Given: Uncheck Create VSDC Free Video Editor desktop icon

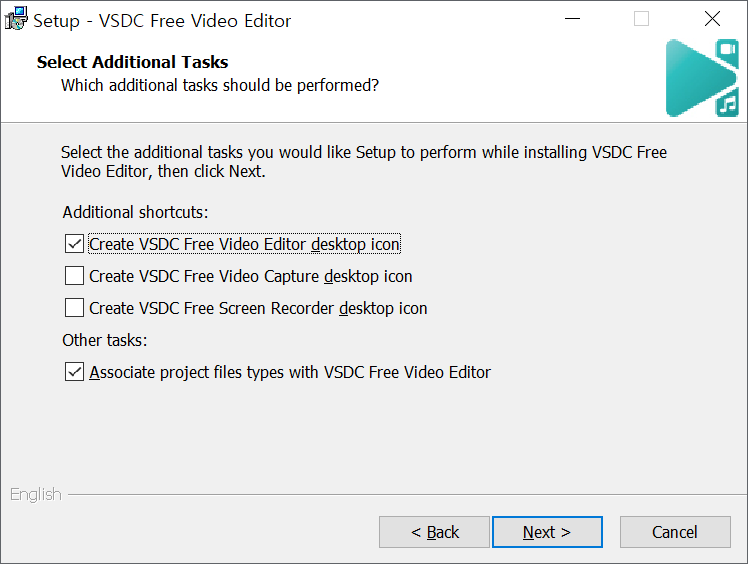Looking at the screenshot, I should coord(75,244).
